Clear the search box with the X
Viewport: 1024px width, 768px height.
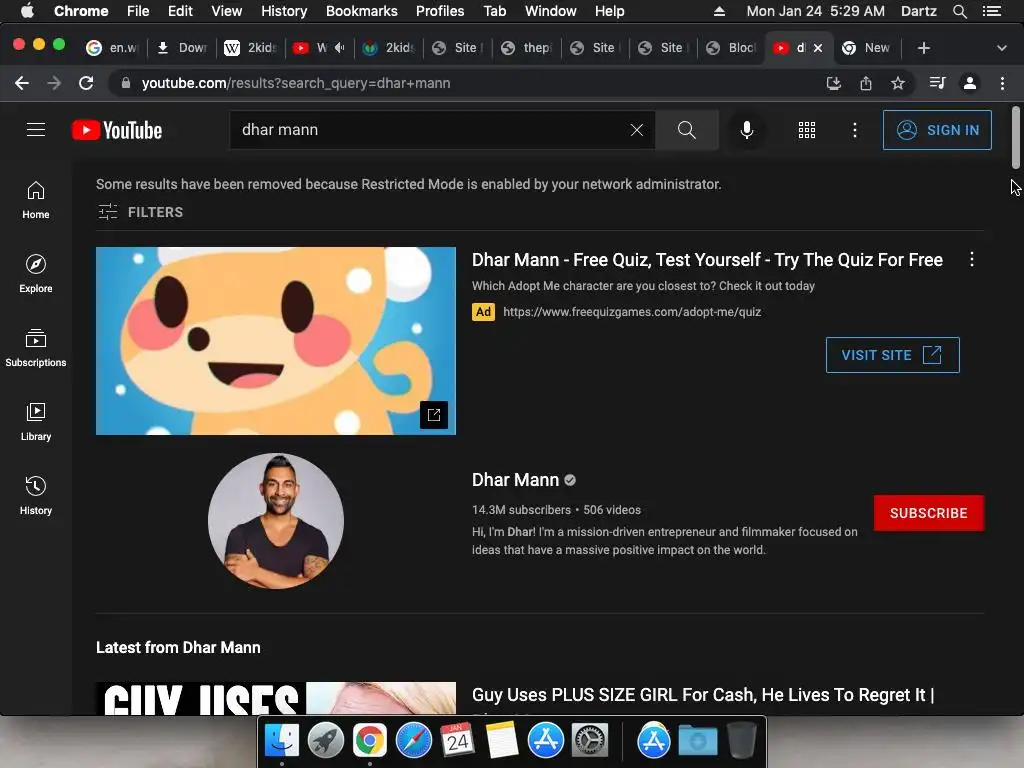(x=637, y=130)
